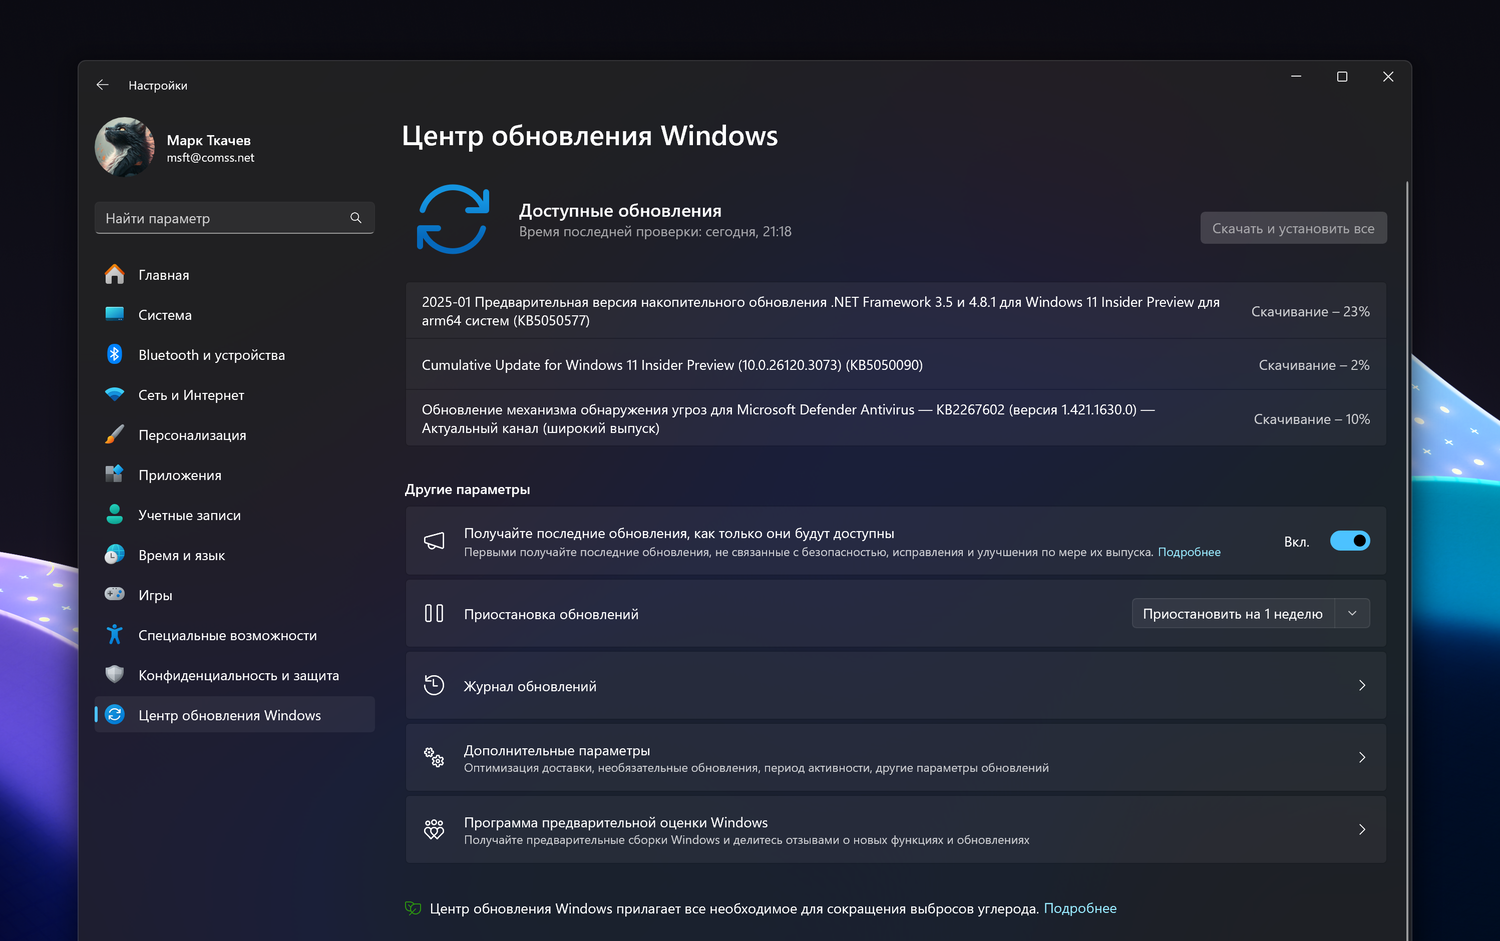Click the Home house icon

pyautogui.click(x=115, y=274)
